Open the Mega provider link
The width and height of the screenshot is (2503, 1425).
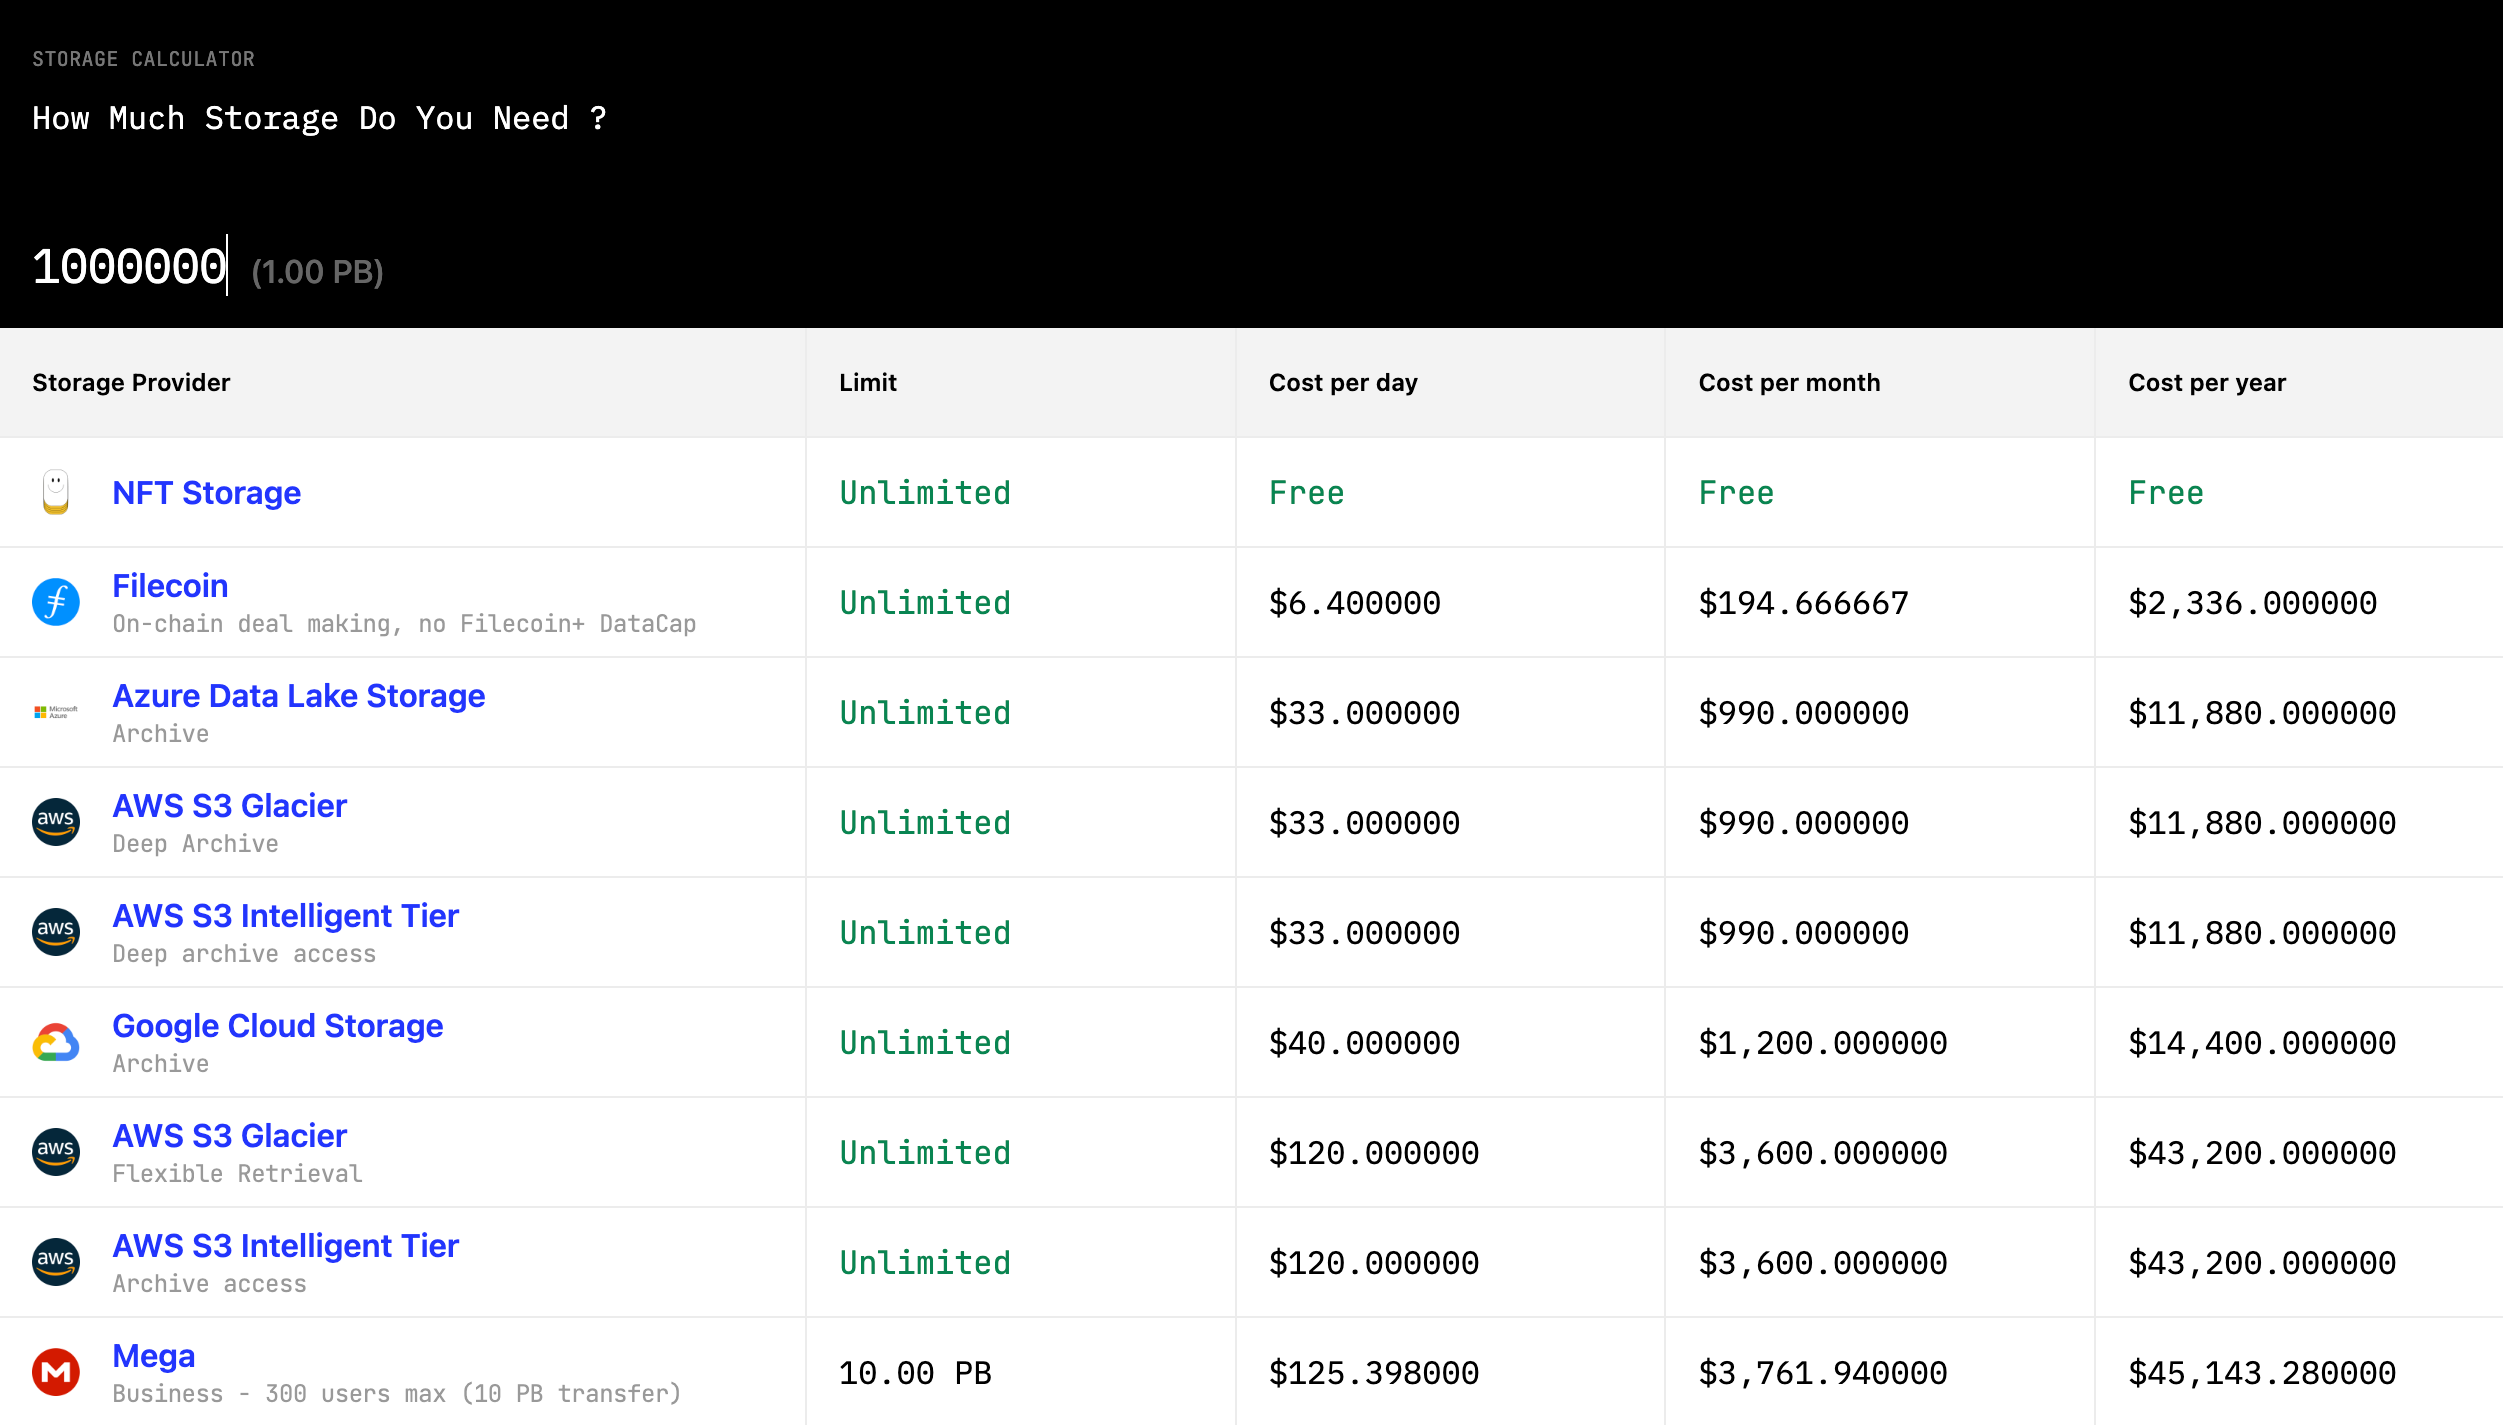click(153, 1355)
